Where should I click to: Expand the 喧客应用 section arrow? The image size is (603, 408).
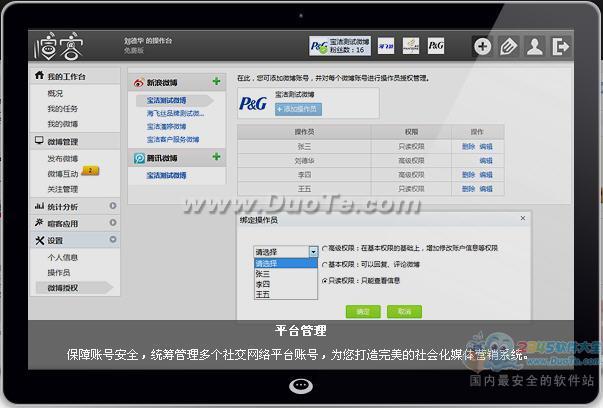point(113,223)
